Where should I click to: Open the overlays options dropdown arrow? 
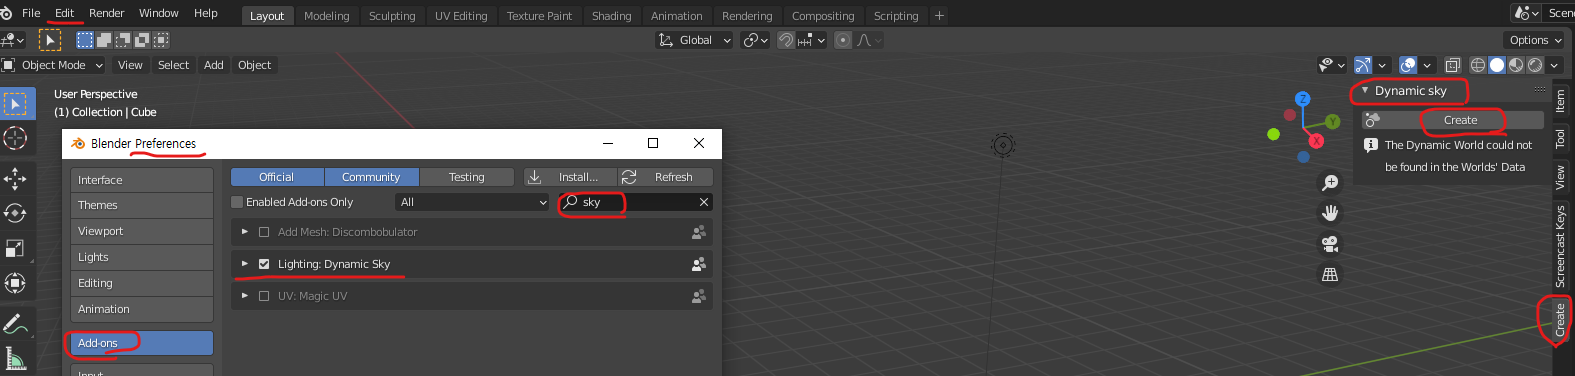(1427, 65)
